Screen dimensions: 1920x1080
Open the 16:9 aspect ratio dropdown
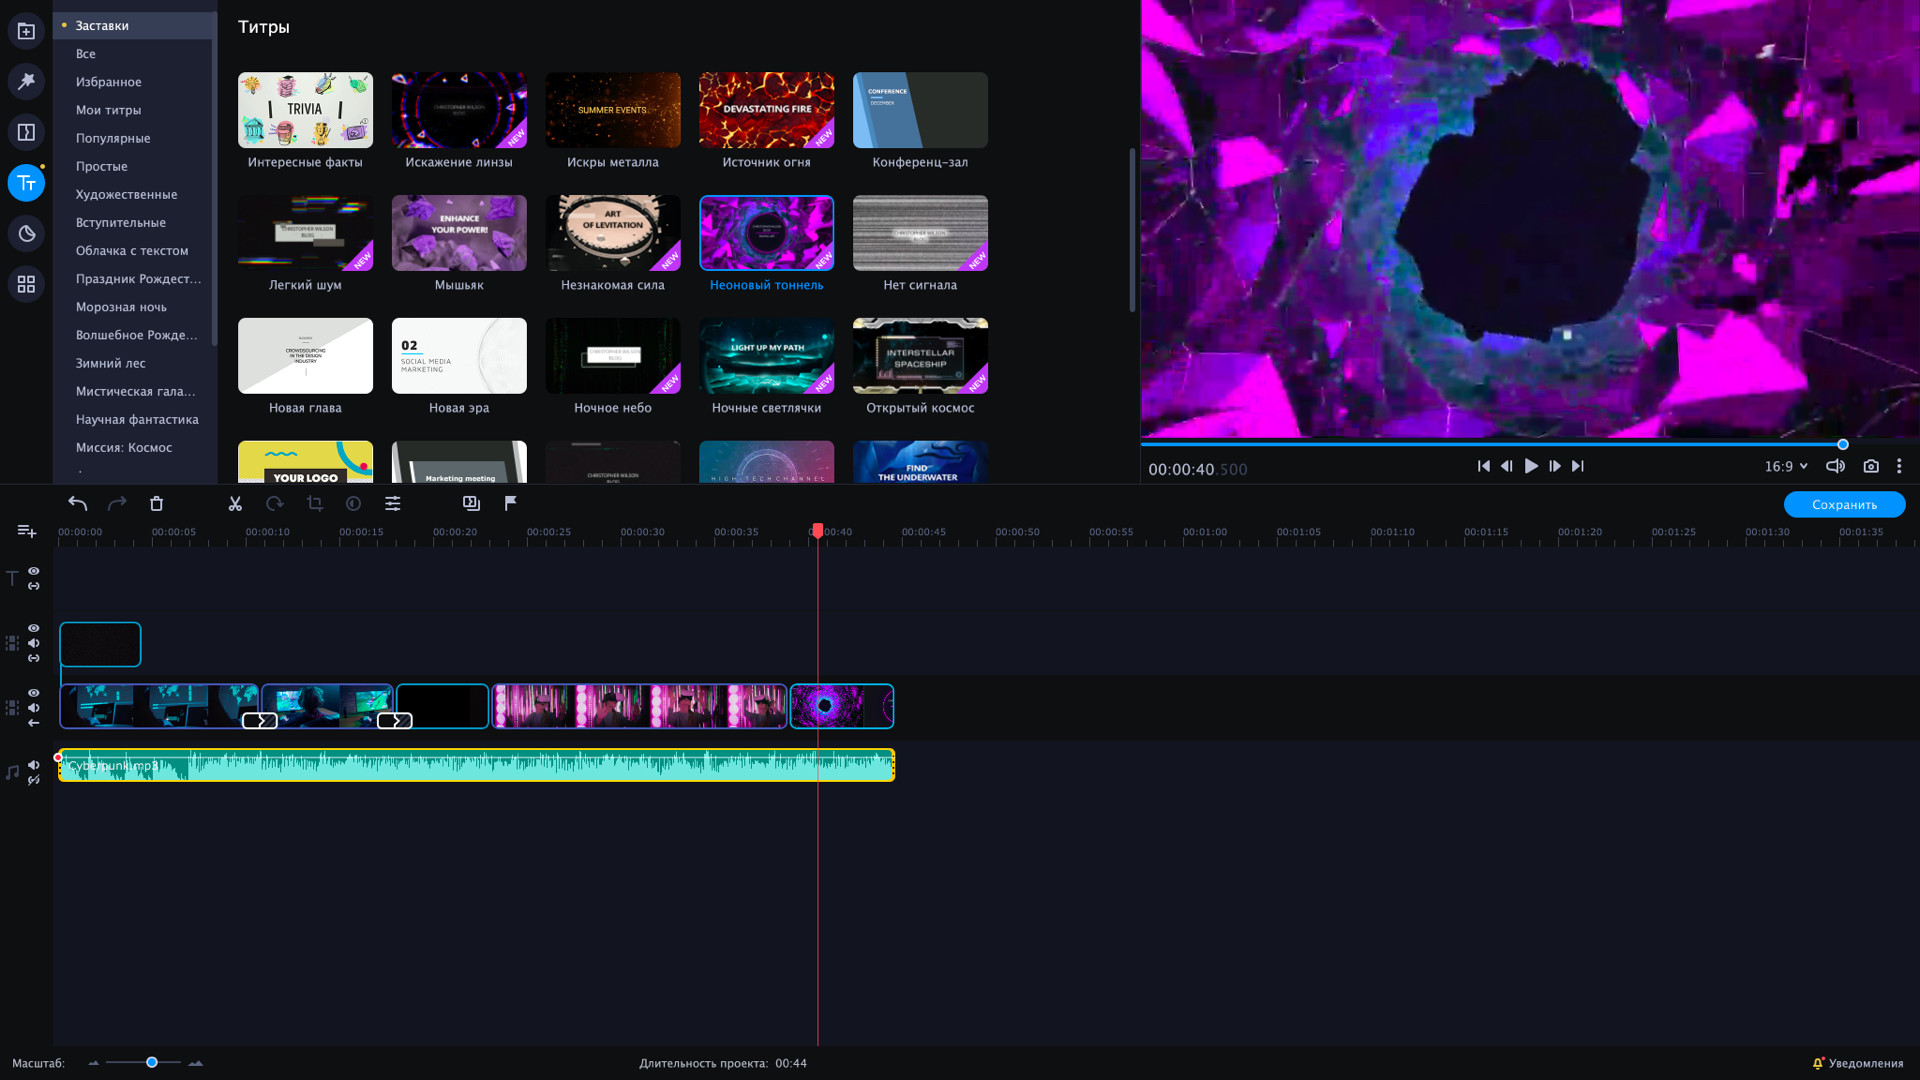pyautogui.click(x=1786, y=466)
